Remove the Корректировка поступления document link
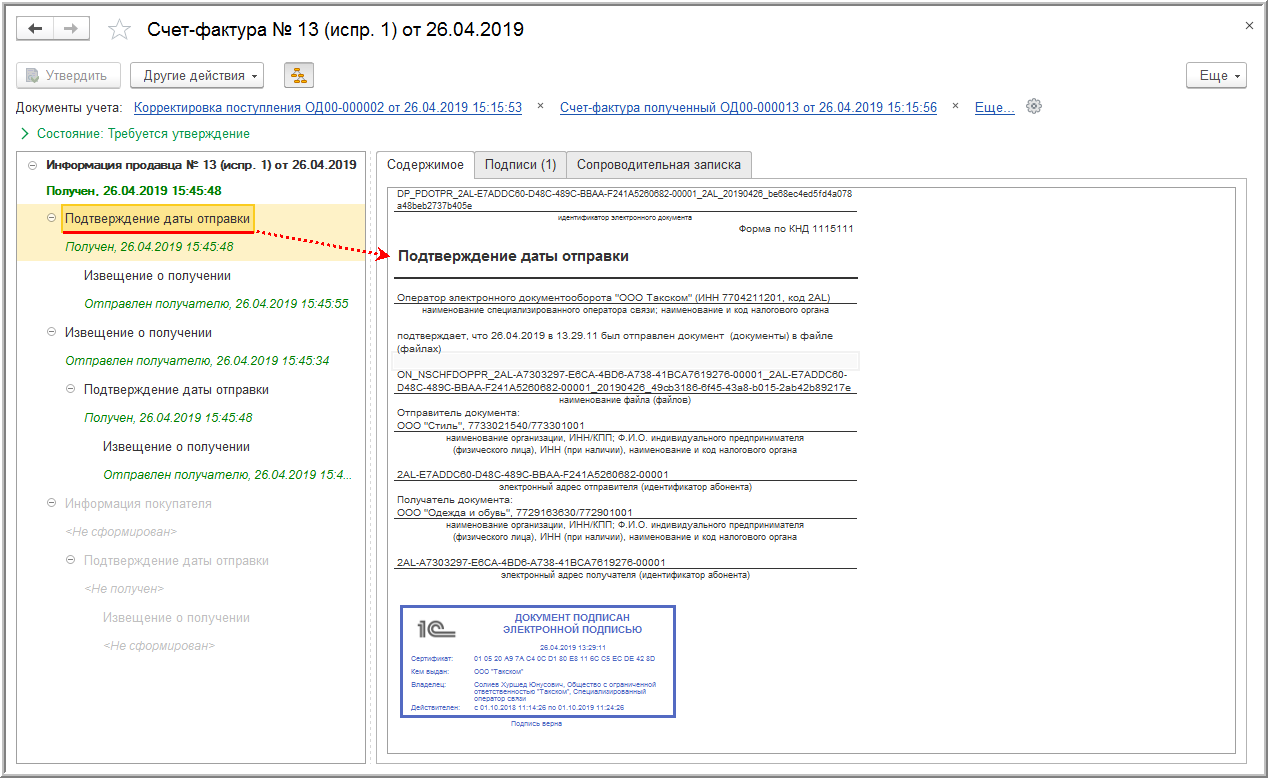 pyautogui.click(x=540, y=106)
